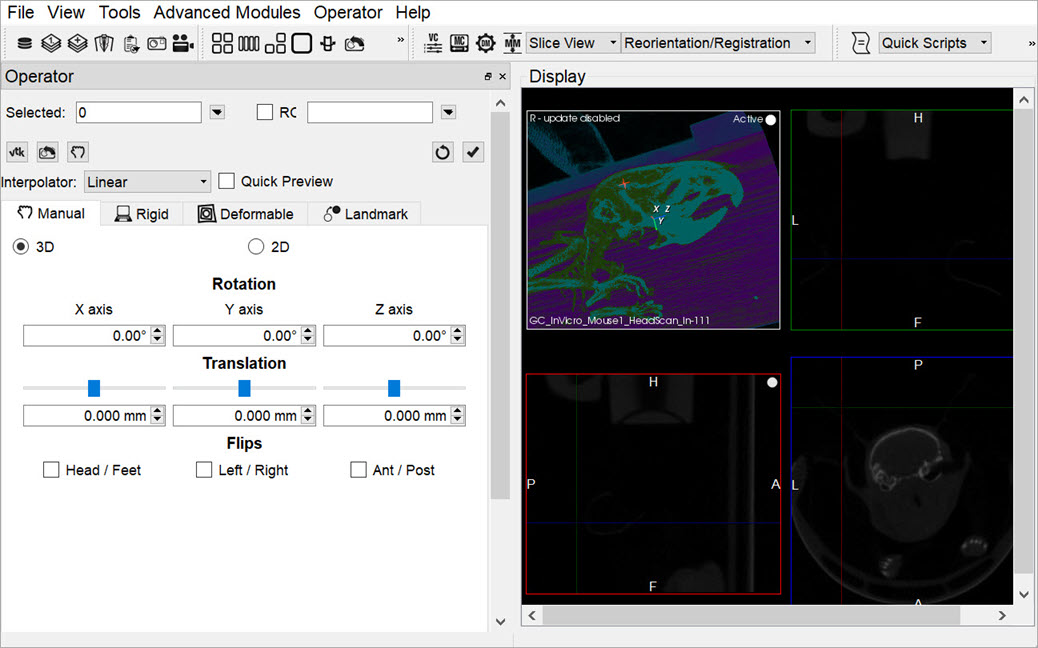The height and width of the screenshot is (648, 1038).
Task: Toggle the Left / Right flip checkbox
Action: click(204, 470)
